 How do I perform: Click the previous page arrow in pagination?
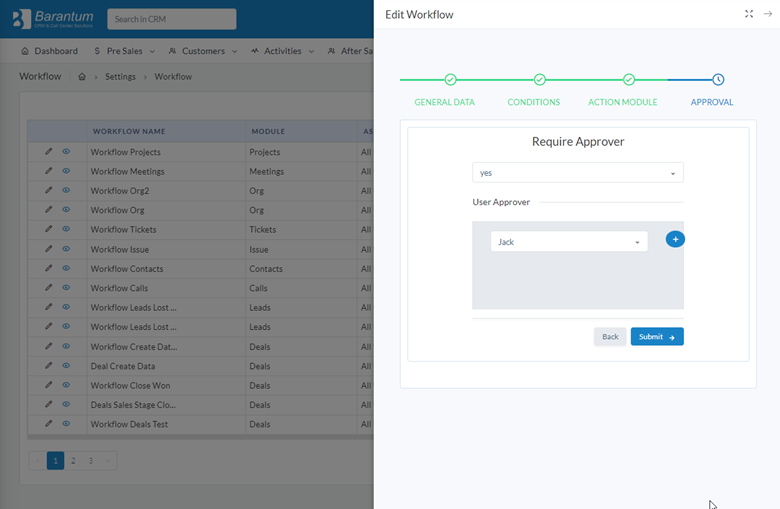(38, 461)
